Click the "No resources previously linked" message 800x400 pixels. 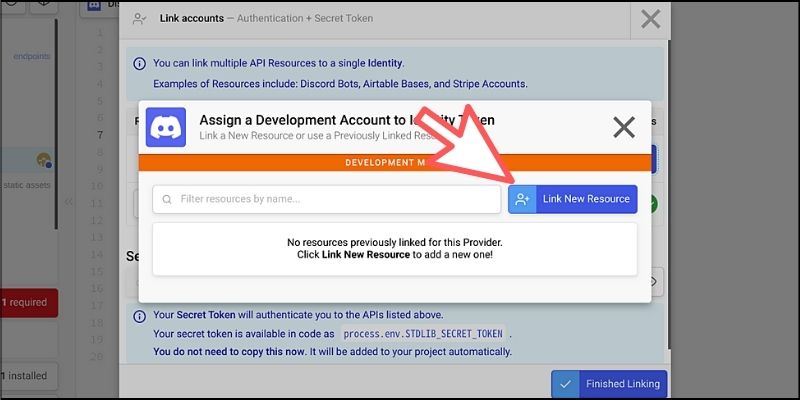point(395,242)
